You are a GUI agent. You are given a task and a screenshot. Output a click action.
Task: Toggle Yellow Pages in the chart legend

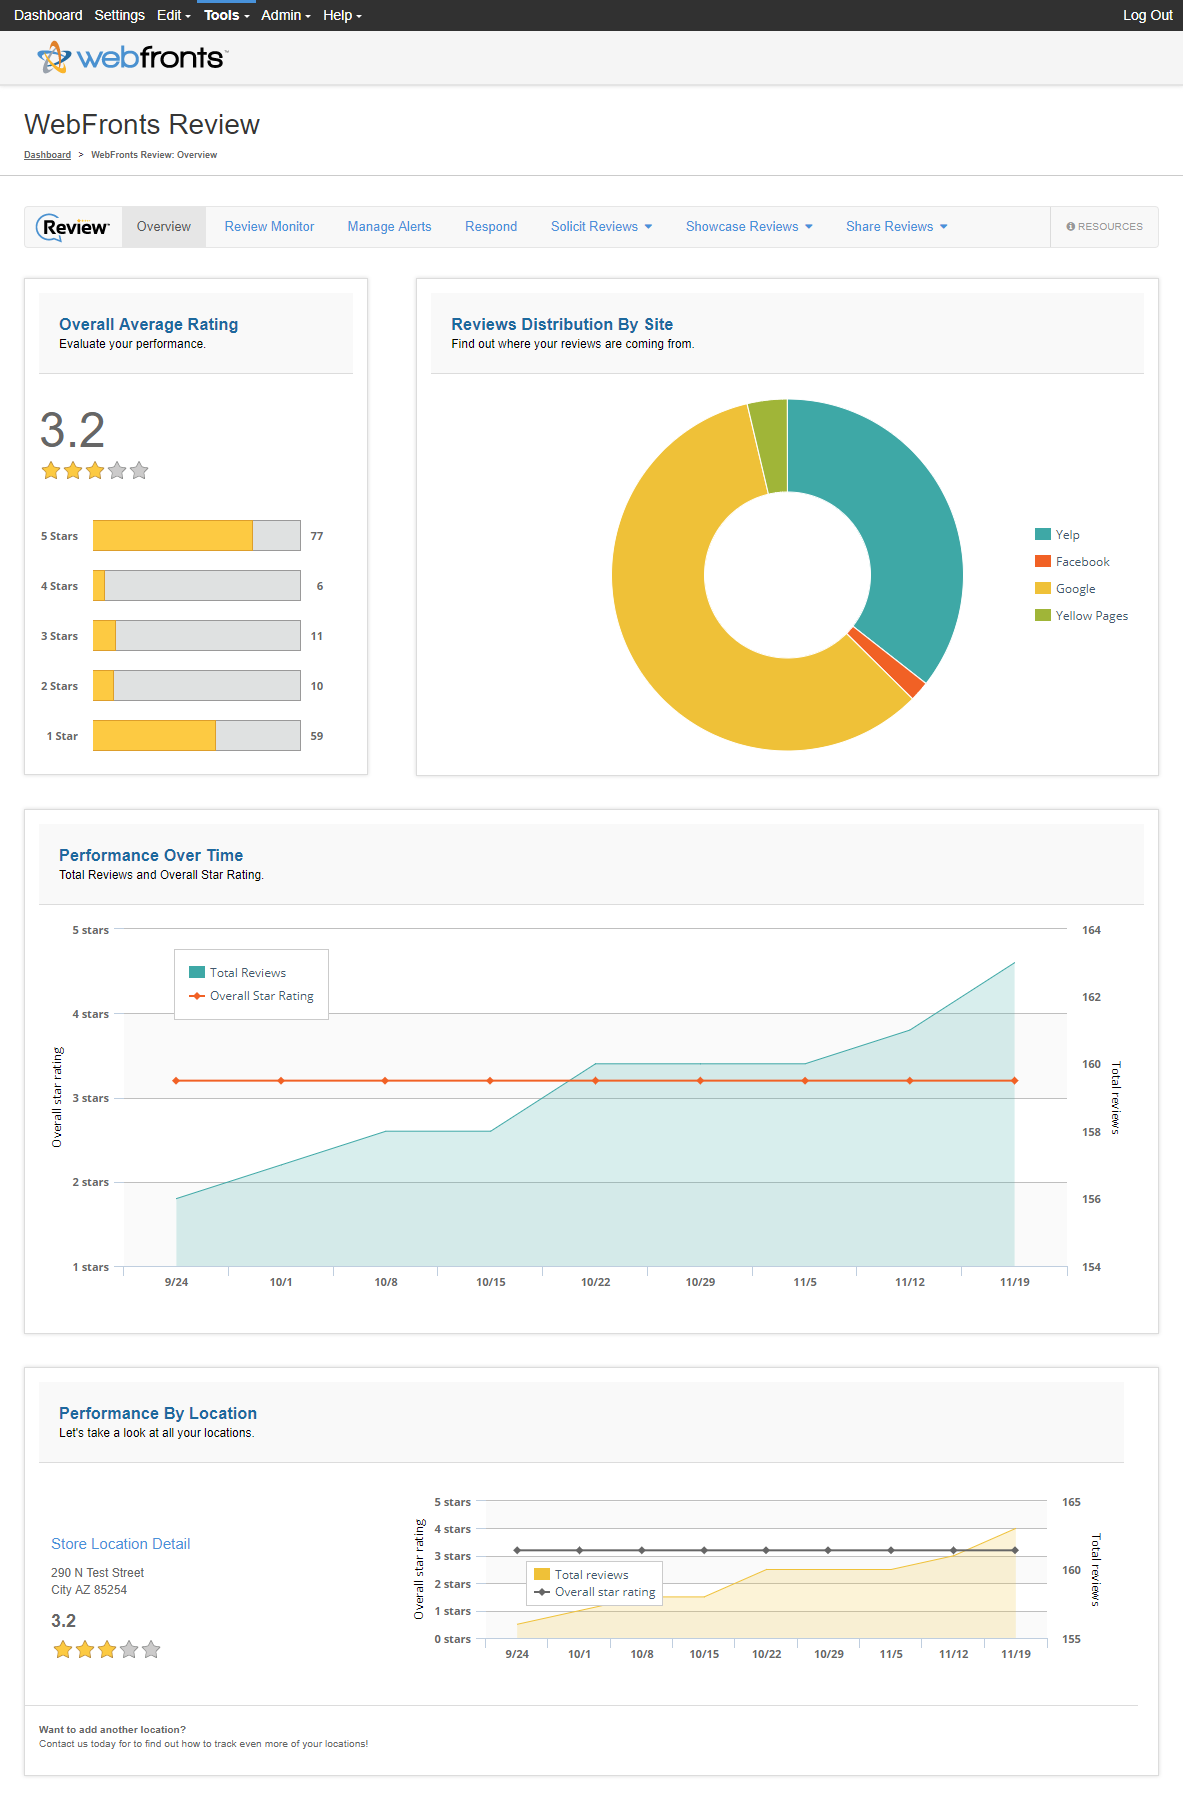(x=1081, y=616)
